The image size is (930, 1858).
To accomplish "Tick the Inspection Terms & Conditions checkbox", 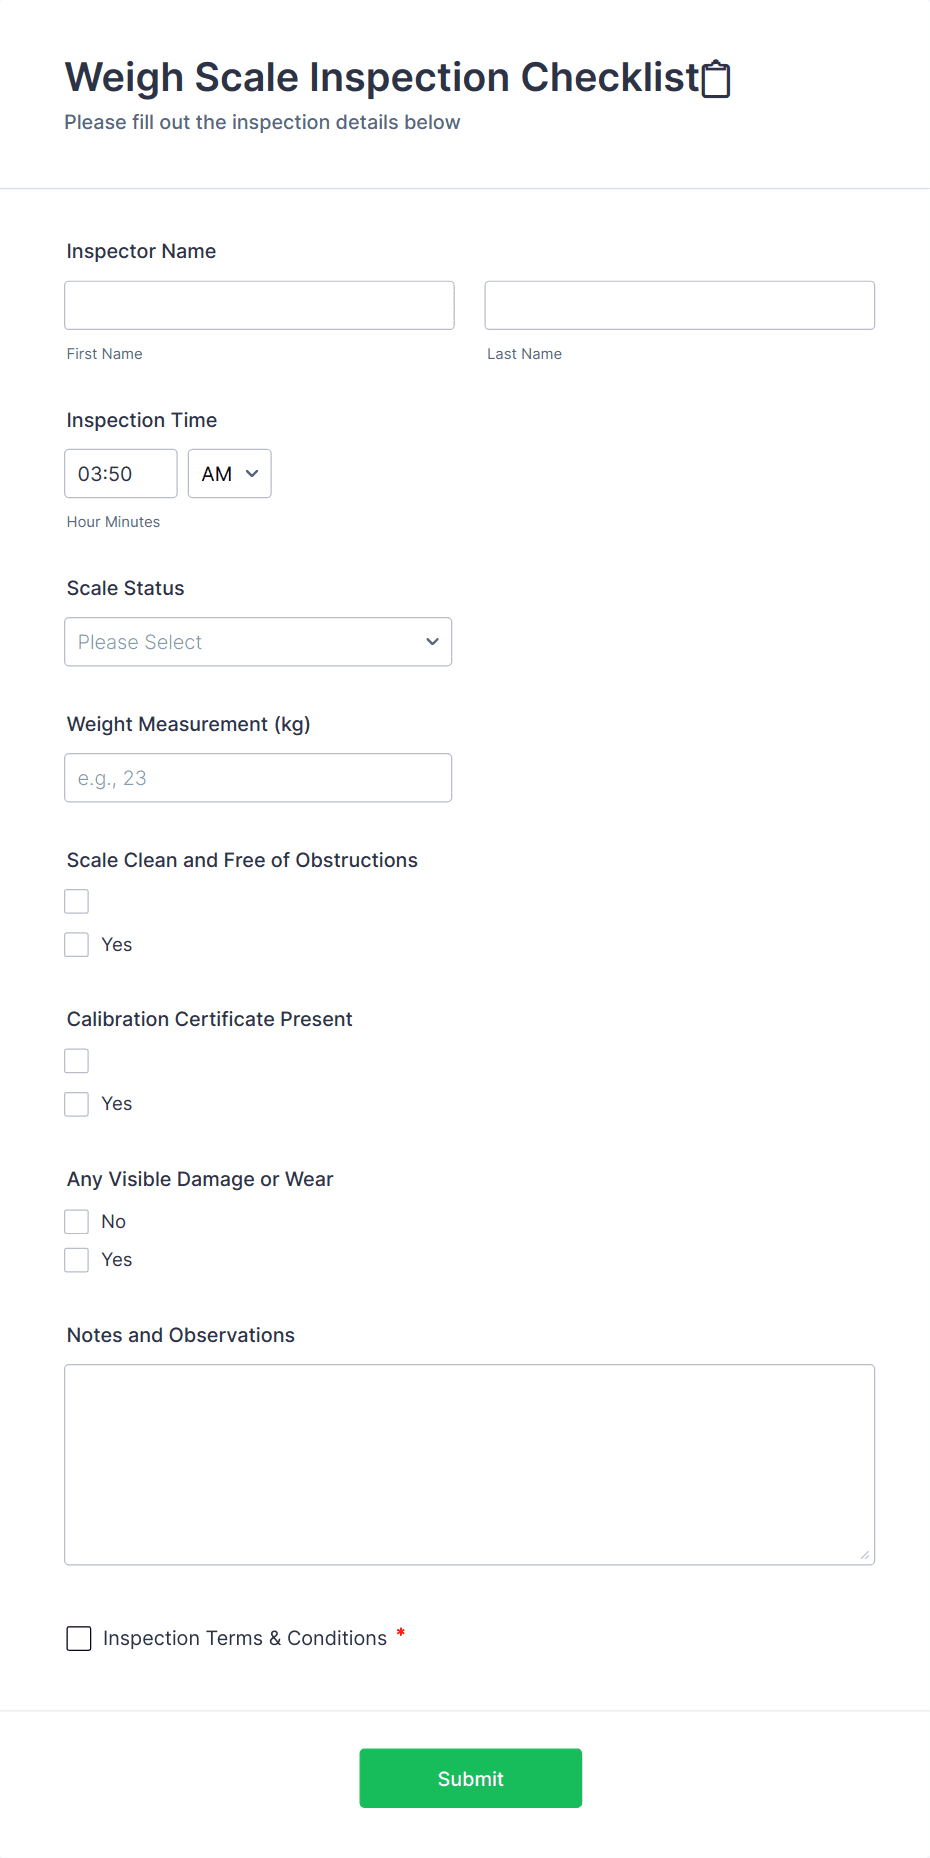I will coord(79,1638).
